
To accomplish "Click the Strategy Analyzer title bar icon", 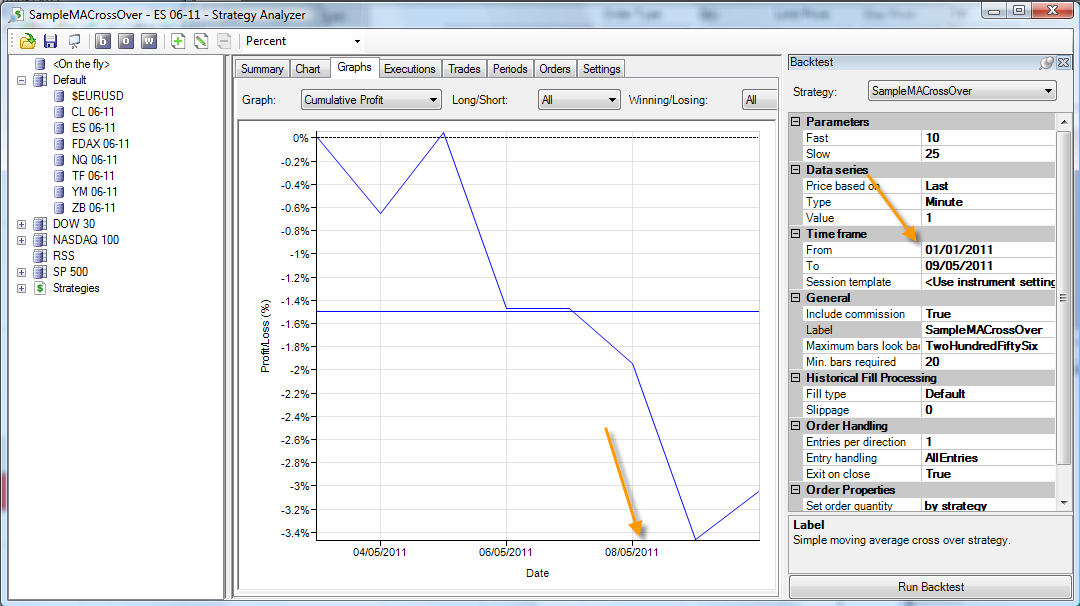I will click(x=15, y=14).
